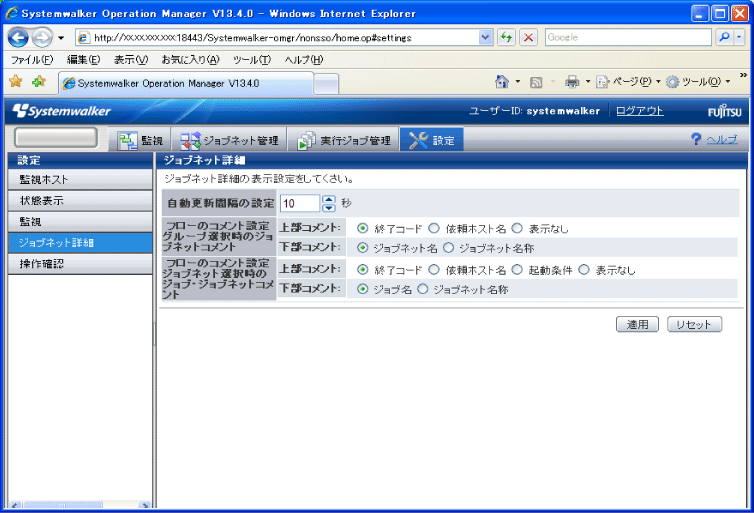754x513 pixels.
Task: Open a new blank browser tab
Action: (326, 84)
